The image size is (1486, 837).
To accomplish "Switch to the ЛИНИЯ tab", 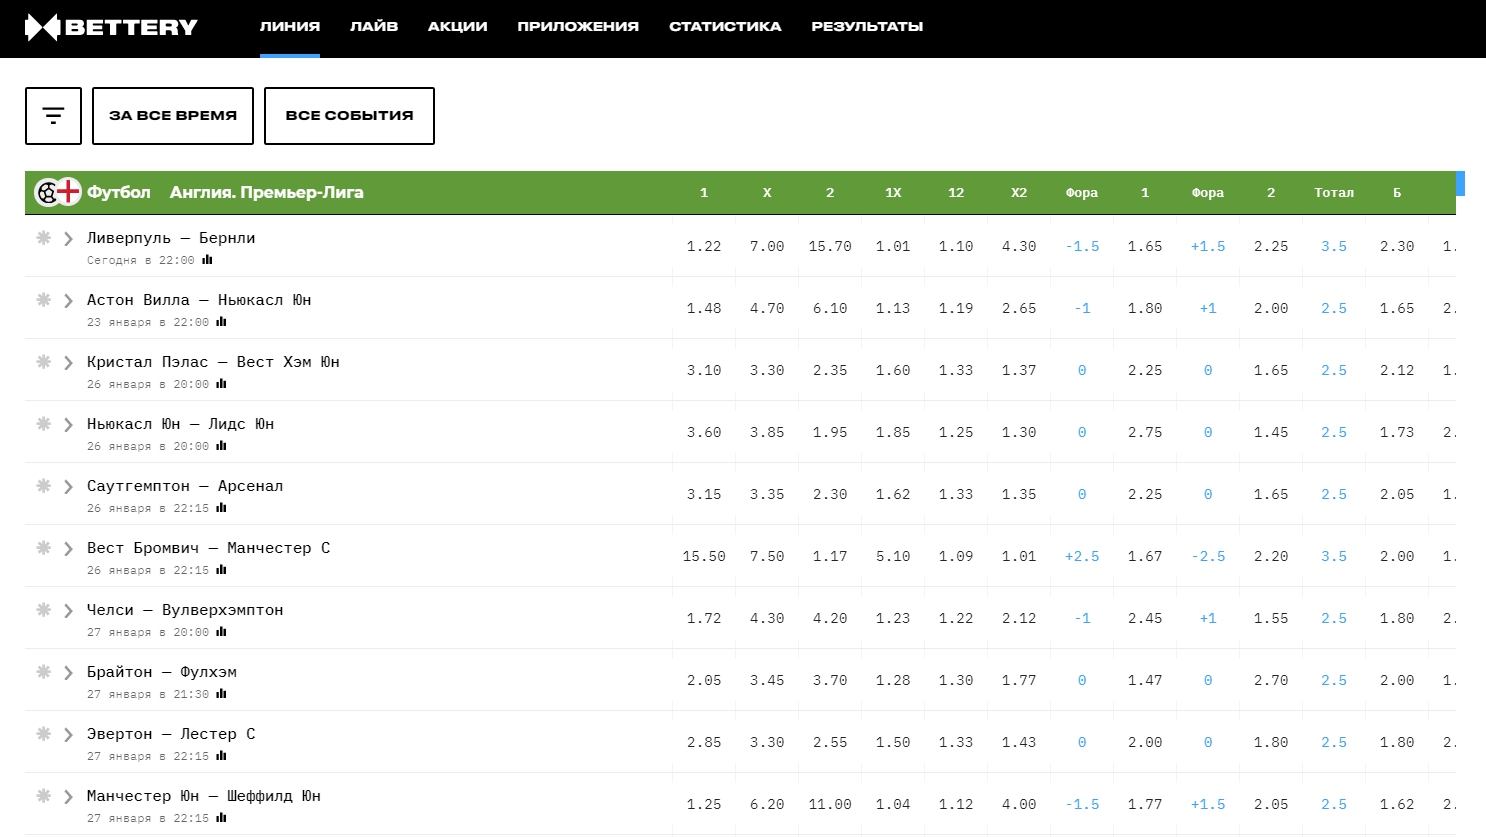I will [x=290, y=27].
